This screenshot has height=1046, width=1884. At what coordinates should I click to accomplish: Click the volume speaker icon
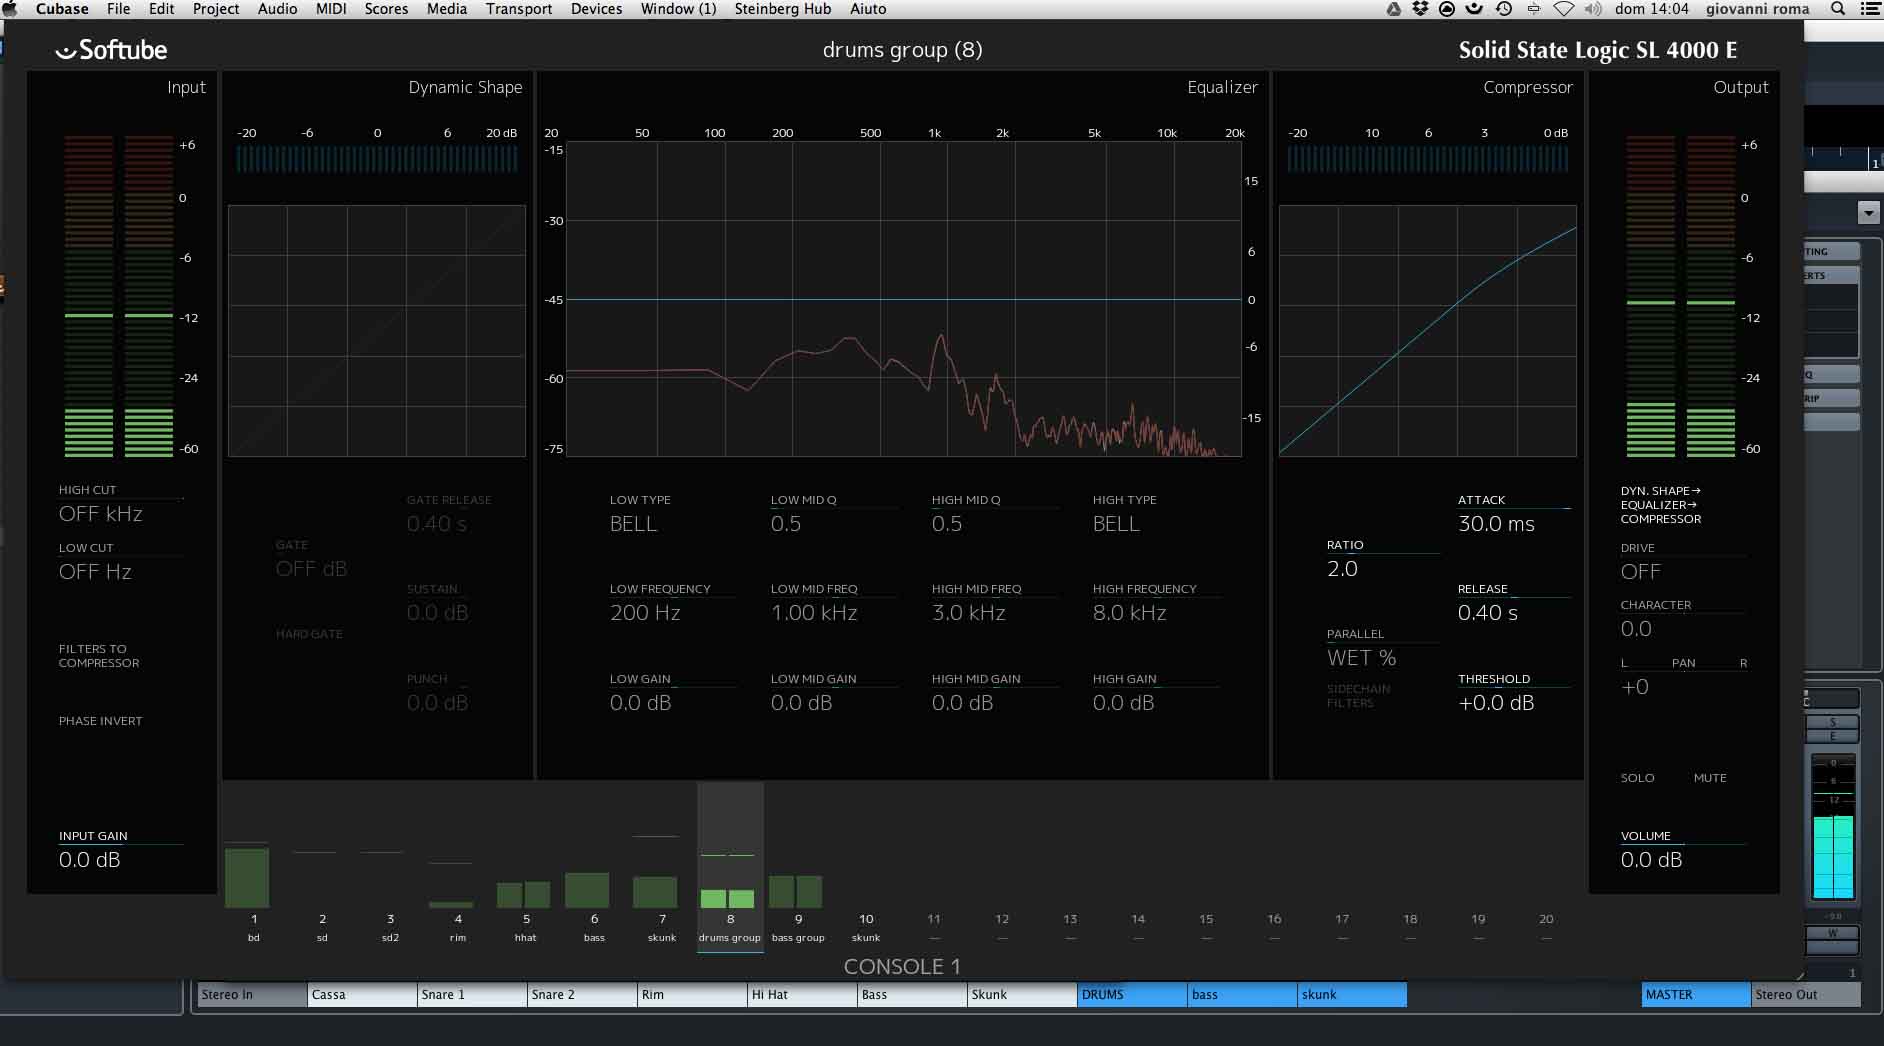click(1593, 9)
